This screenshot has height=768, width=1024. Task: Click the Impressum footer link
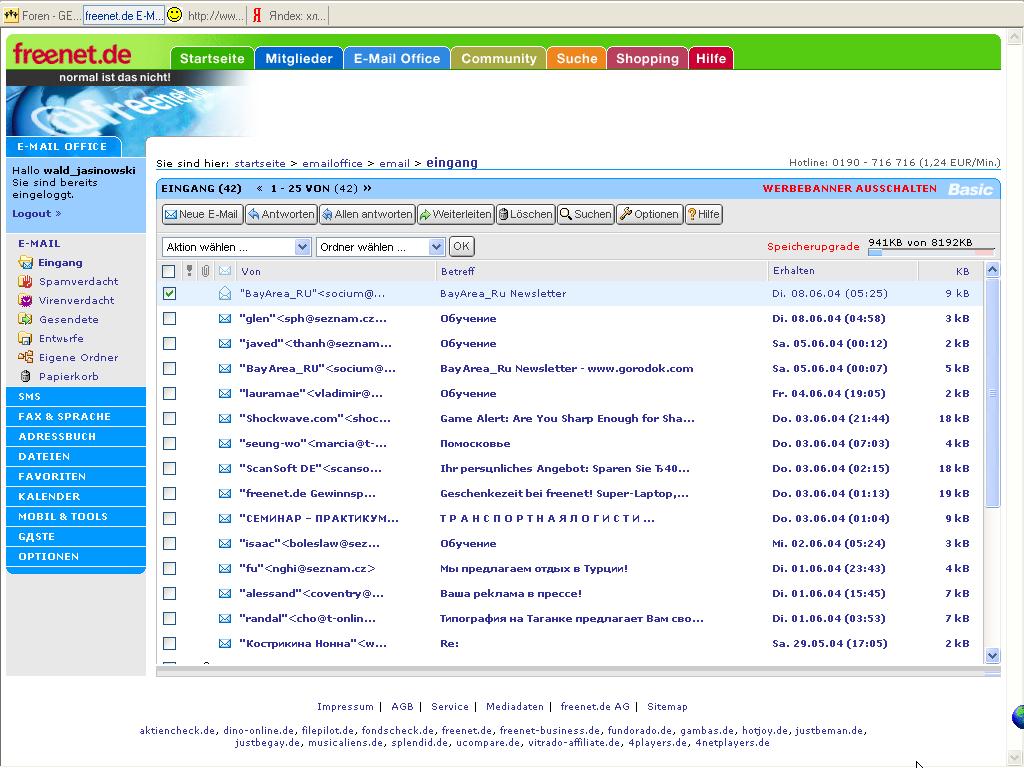pos(345,707)
